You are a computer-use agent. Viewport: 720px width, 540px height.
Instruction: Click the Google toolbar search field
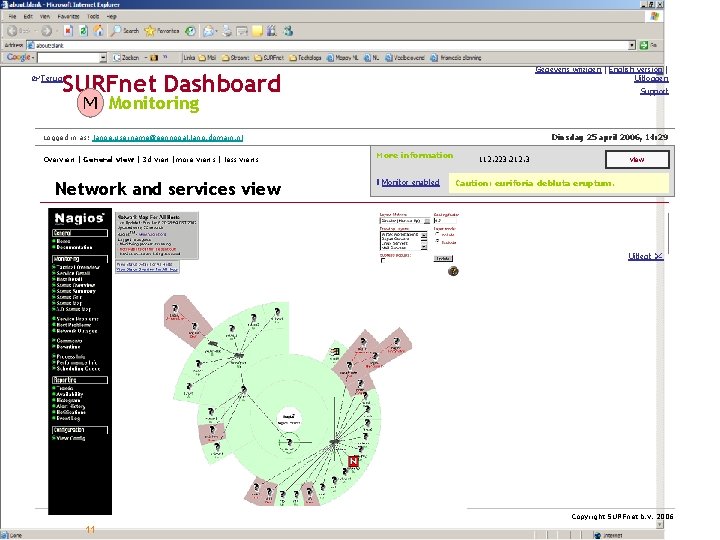[68, 57]
